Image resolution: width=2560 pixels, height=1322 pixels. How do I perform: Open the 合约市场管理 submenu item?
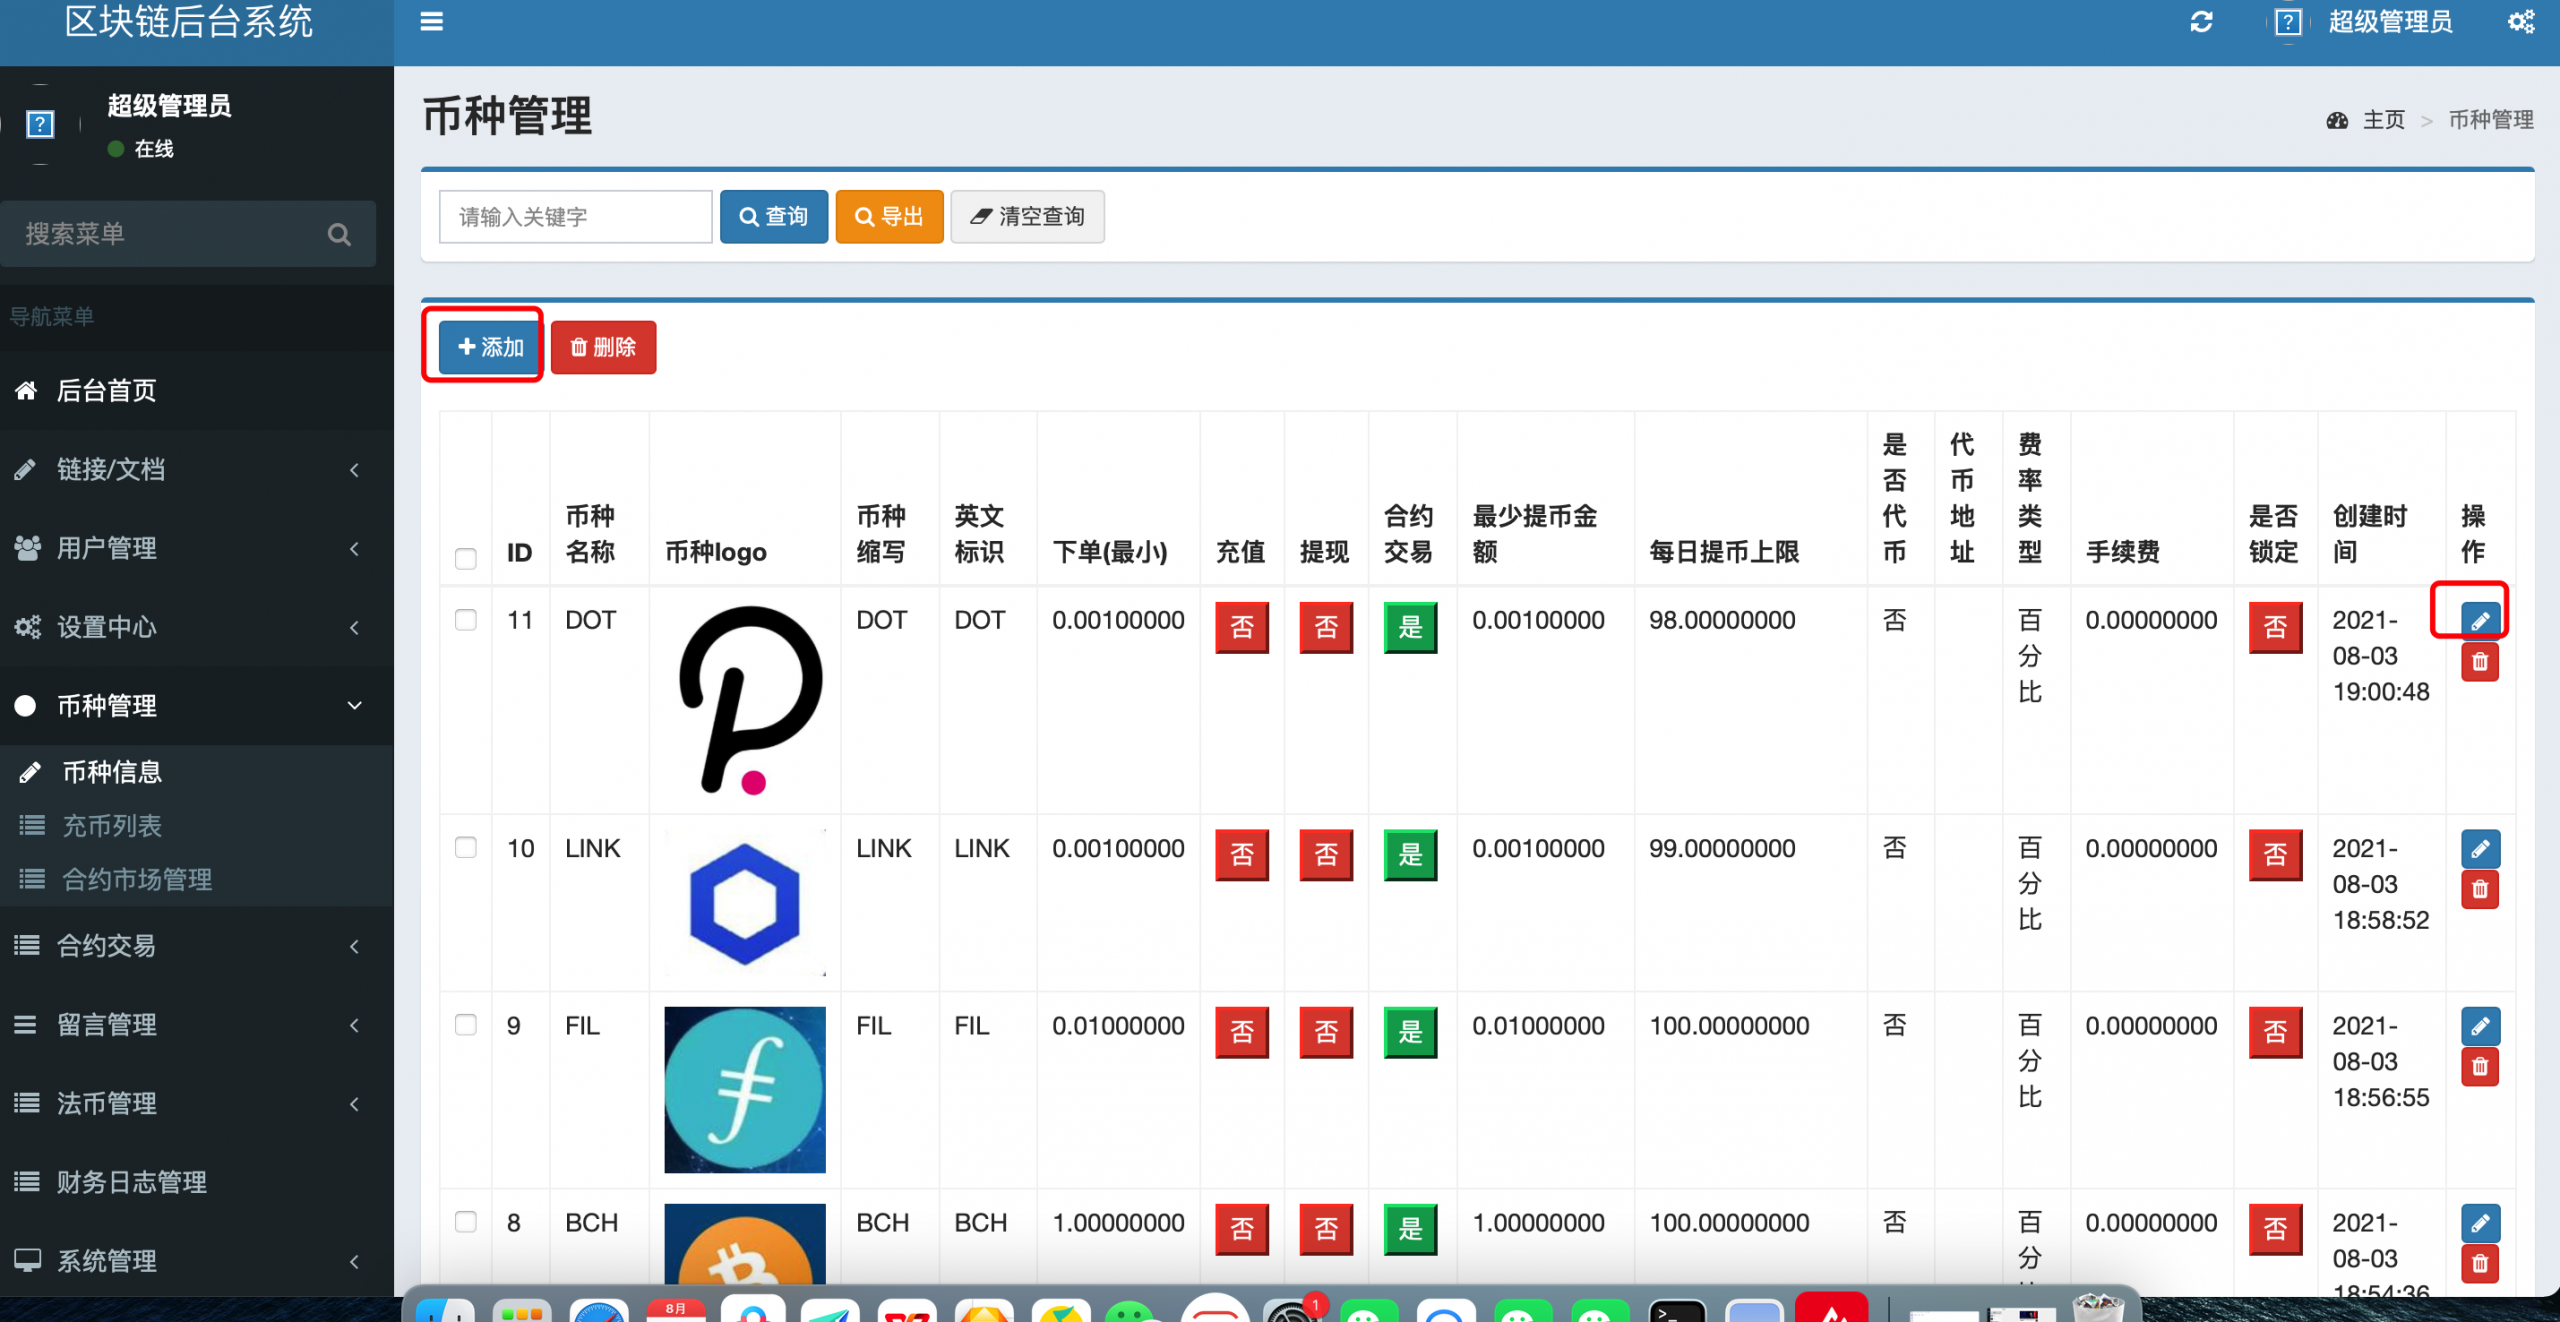pyautogui.click(x=137, y=880)
